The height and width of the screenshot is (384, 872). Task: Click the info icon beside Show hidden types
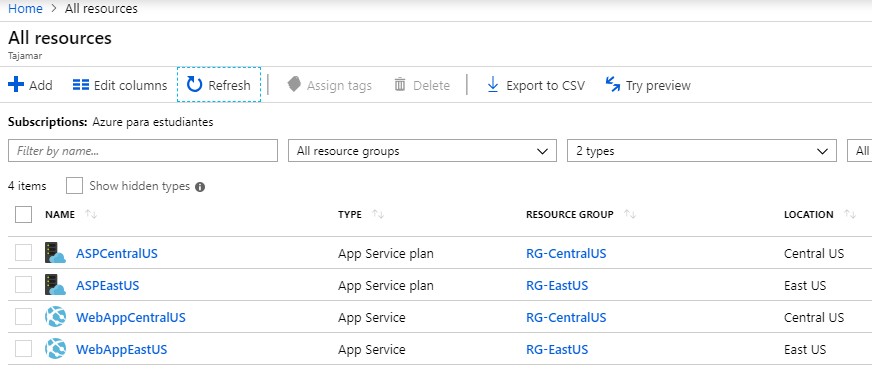tap(200, 187)
